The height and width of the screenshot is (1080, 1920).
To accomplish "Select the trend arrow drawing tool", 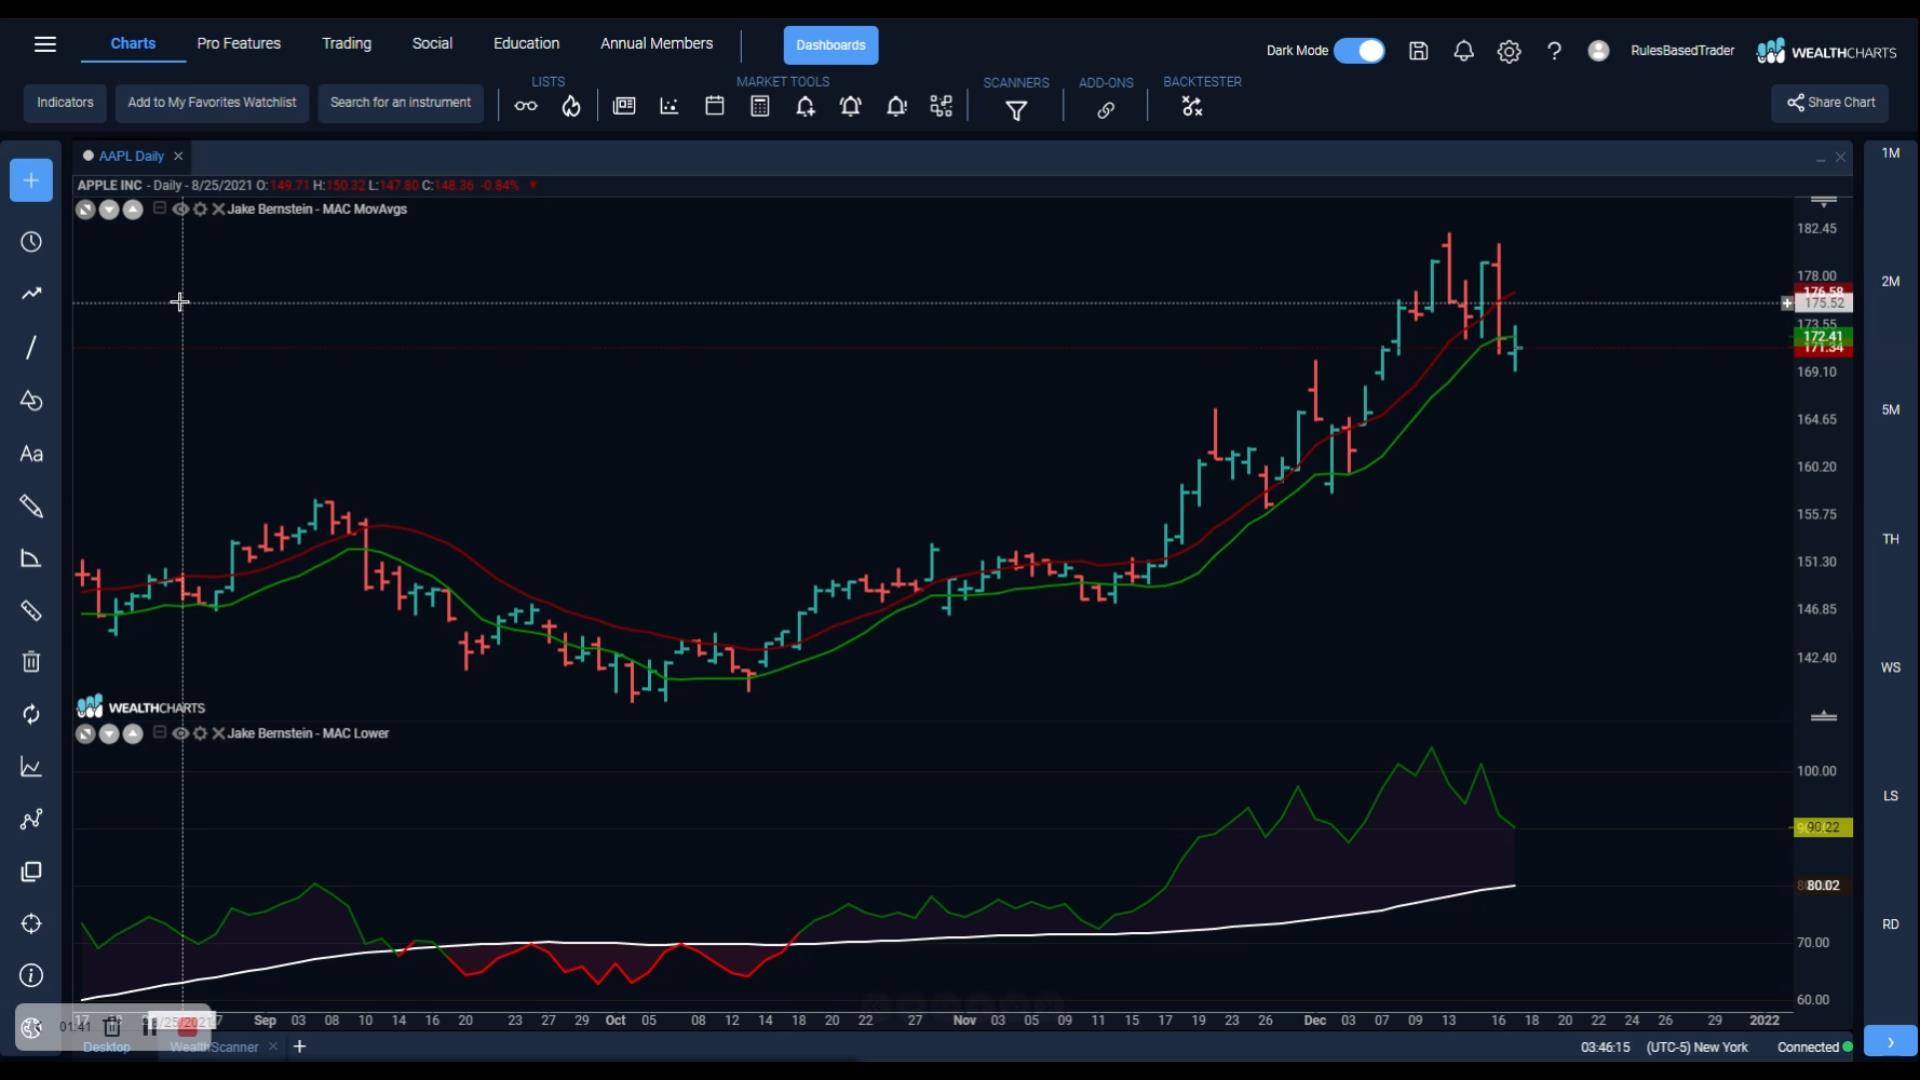I will (x=31, y=294).
